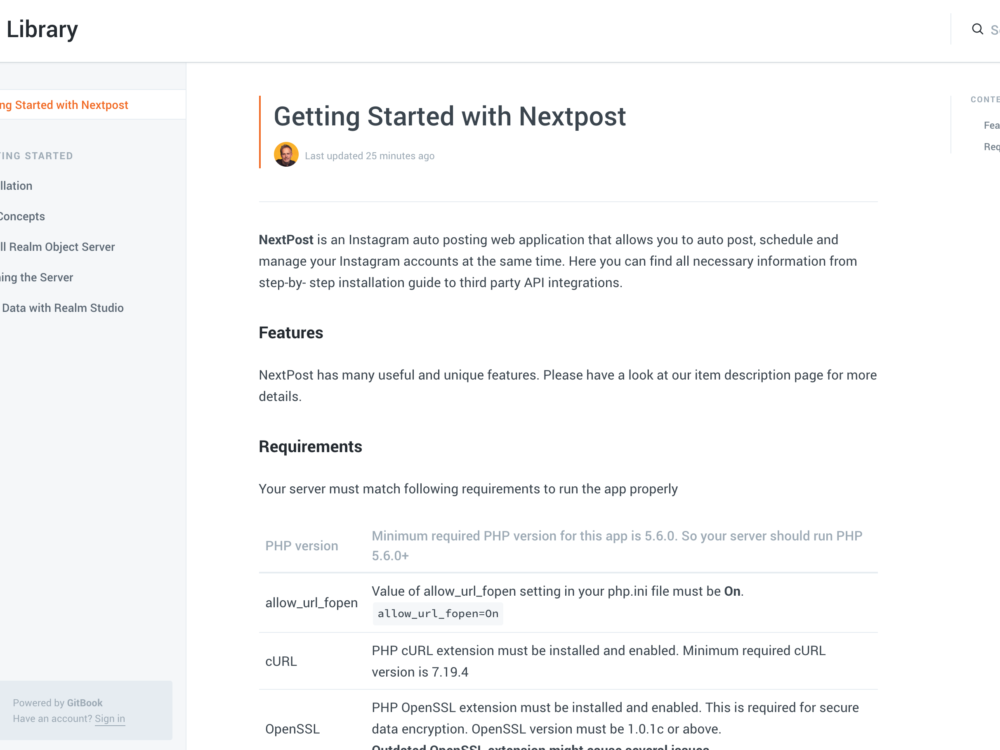Click the author avatar photo
Image resolution: width=1000 pixels, height=750 pixels.
click(286, 155)
